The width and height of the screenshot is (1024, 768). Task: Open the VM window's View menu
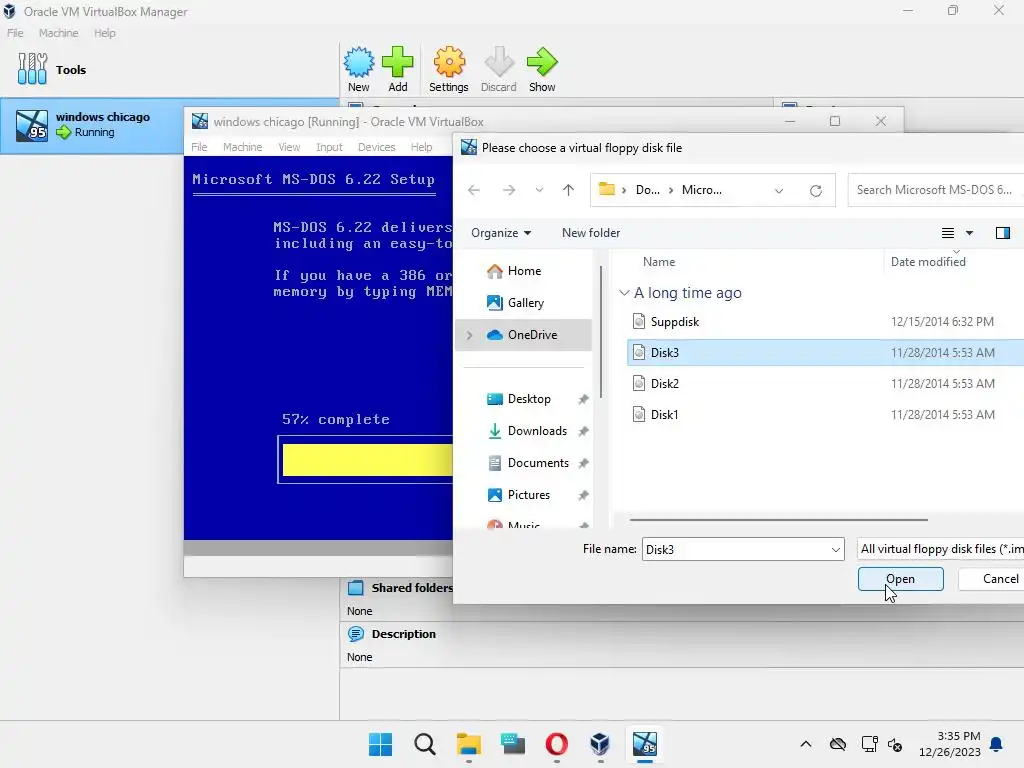(289, 147)
